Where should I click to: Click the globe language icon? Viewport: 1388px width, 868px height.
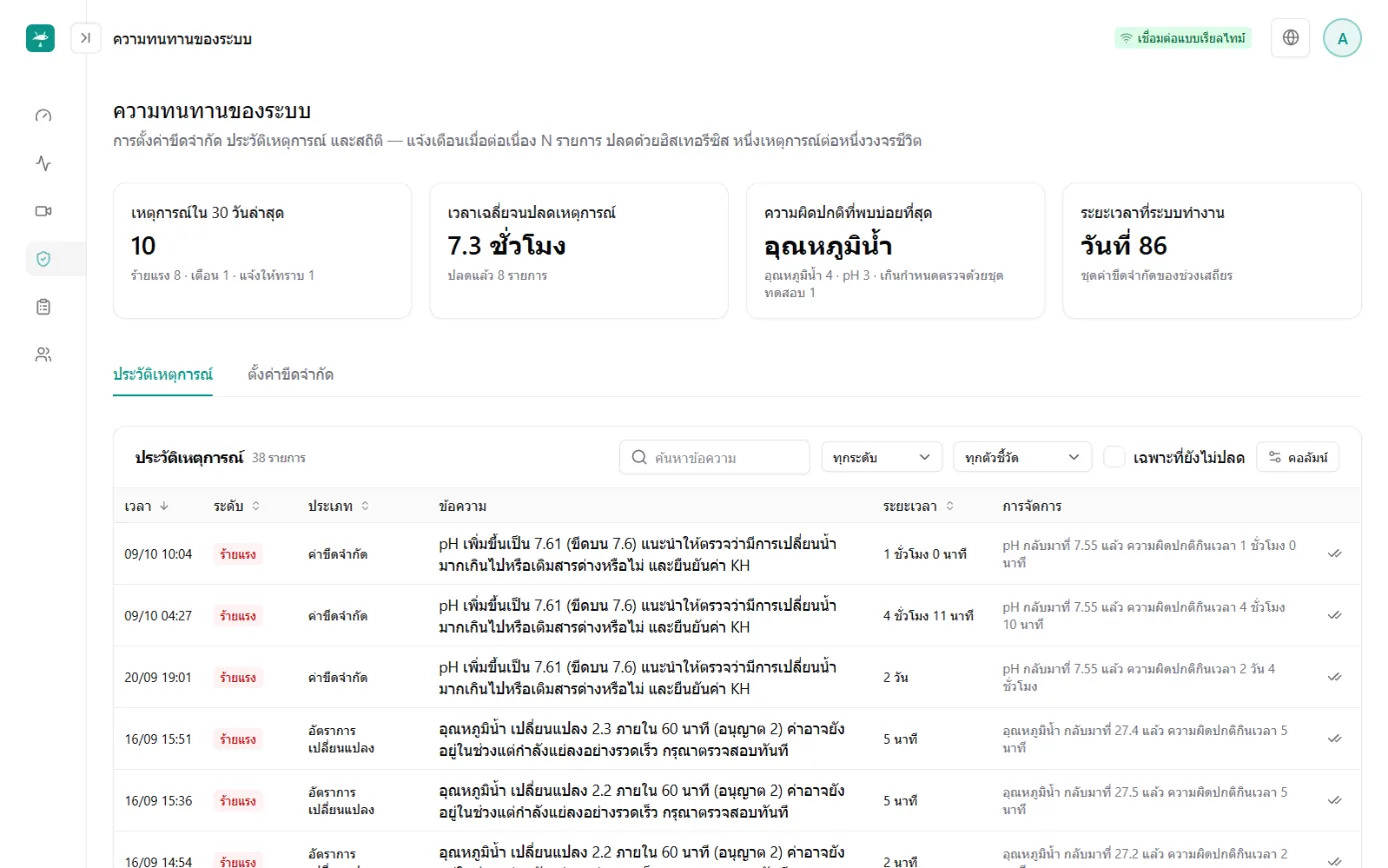(1291, 38)
